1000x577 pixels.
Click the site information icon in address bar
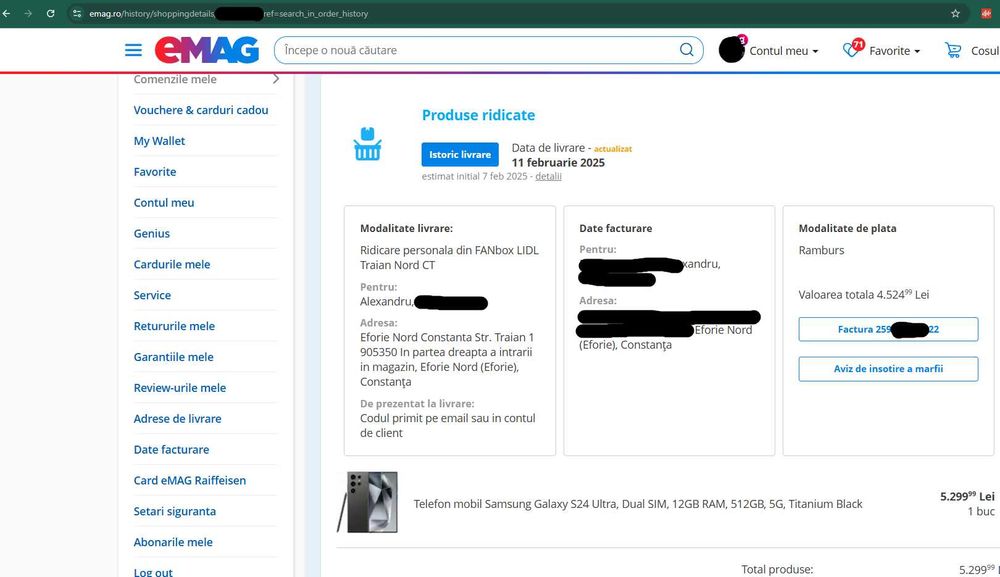point(77,13)
